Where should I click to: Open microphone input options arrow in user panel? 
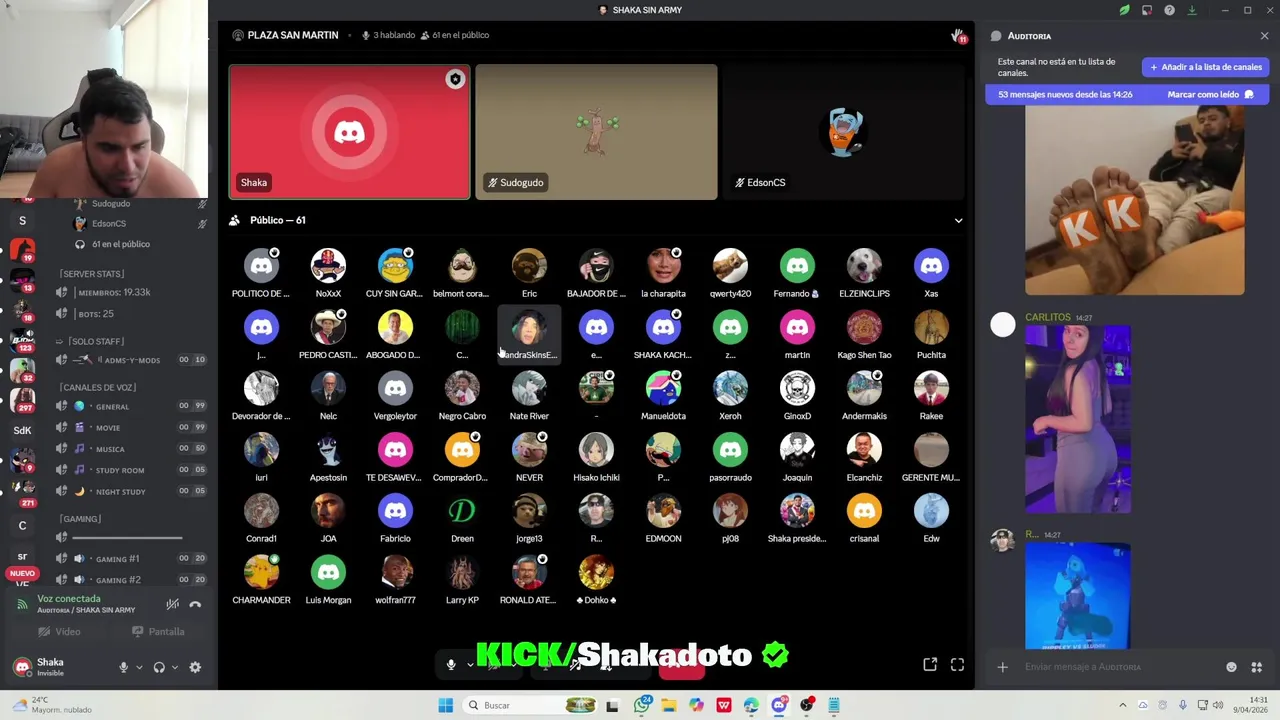(139, 667)
